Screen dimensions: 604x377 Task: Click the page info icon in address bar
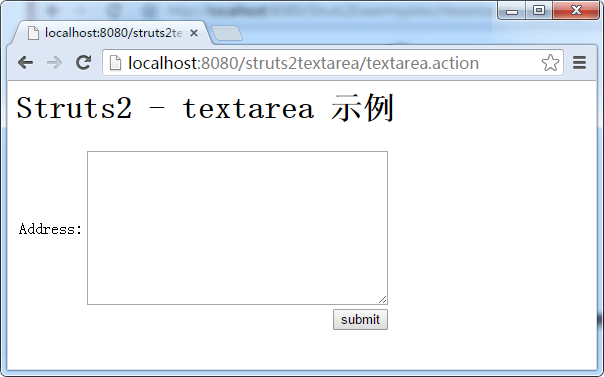tap(115, 63)
